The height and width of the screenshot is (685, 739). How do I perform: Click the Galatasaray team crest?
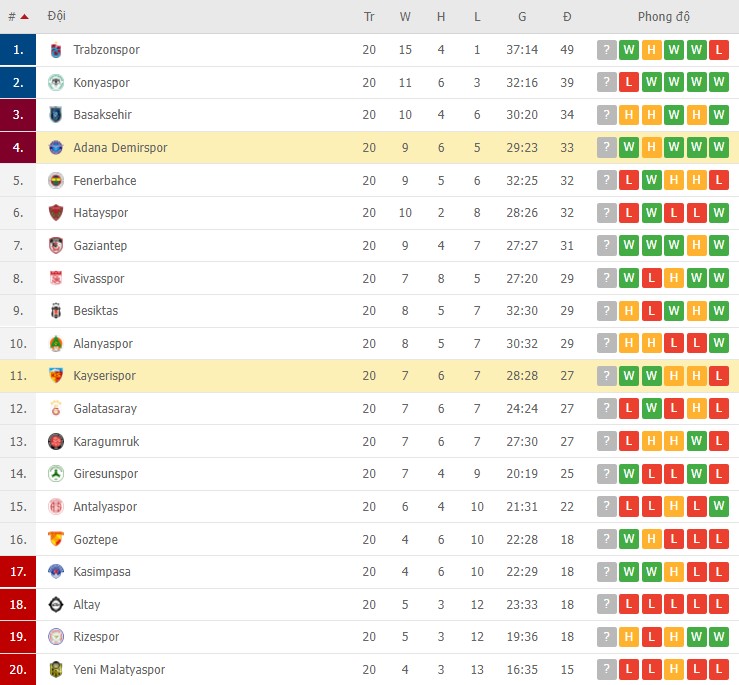tap(56, 409)
